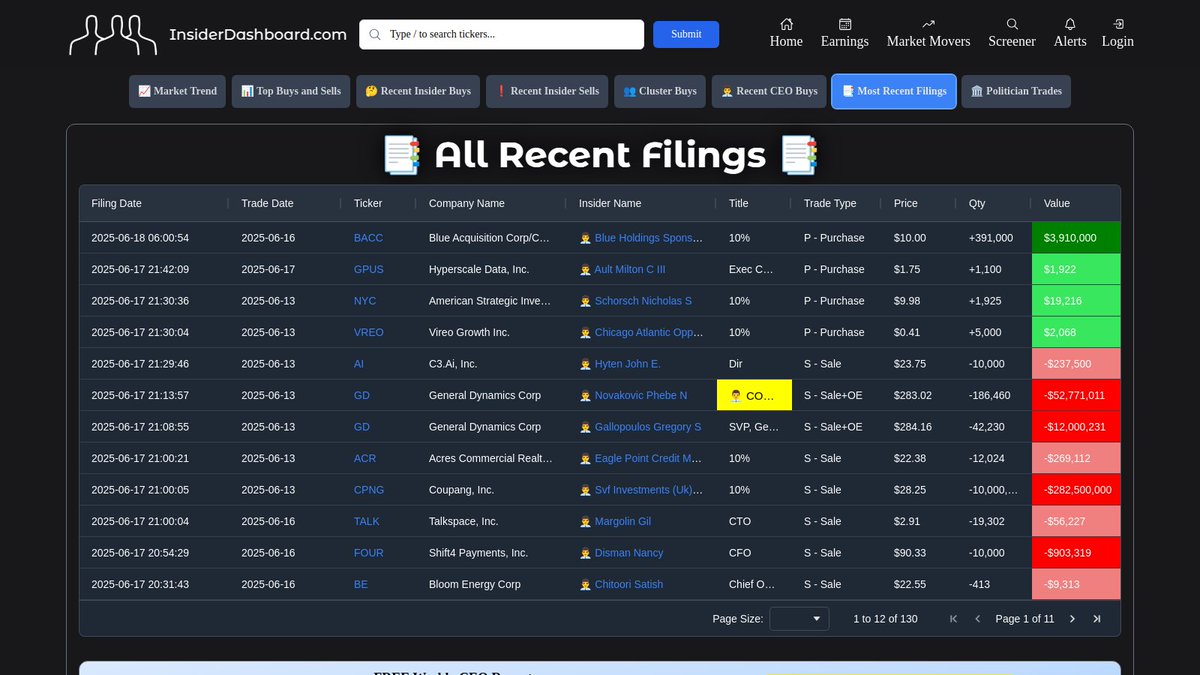Screen dimensions: 1200x675
Task: Switch to Cluster Buys tab
Action: 660,91
